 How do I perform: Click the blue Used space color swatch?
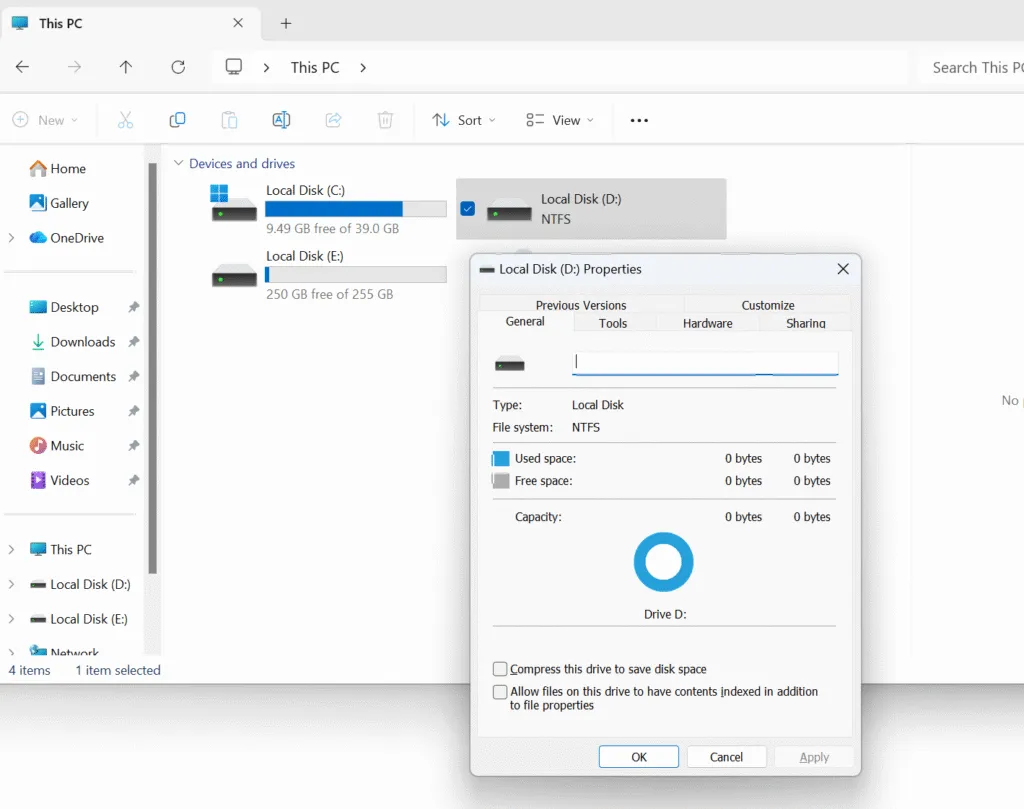pos(501,459)
